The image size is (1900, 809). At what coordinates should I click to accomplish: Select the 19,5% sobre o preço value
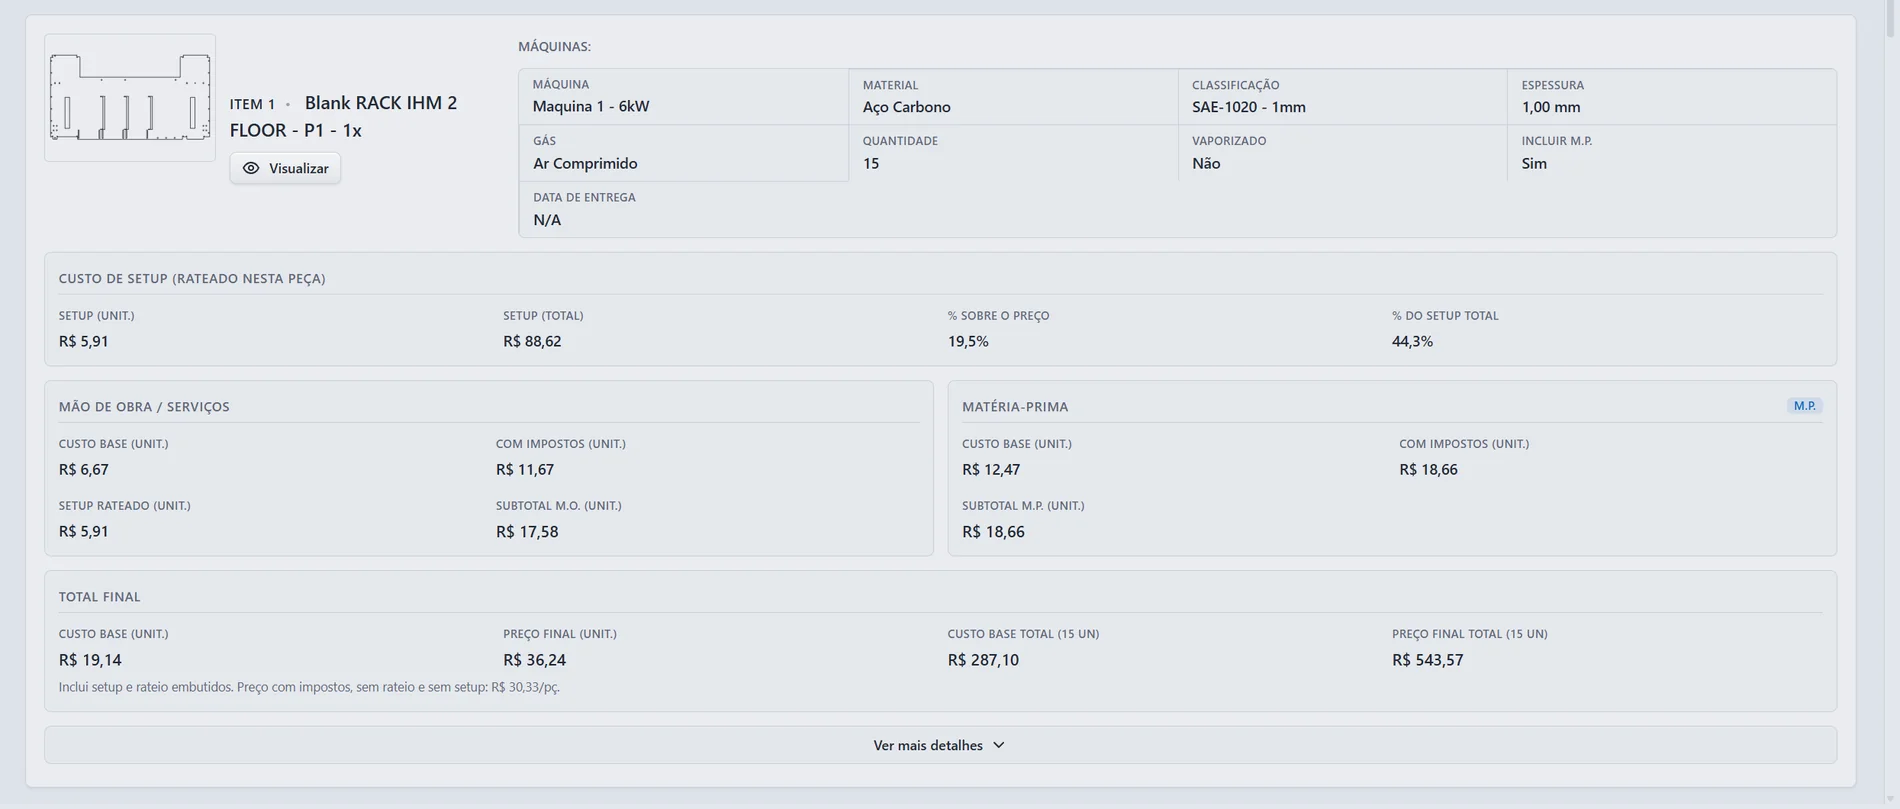pos(968,341)
